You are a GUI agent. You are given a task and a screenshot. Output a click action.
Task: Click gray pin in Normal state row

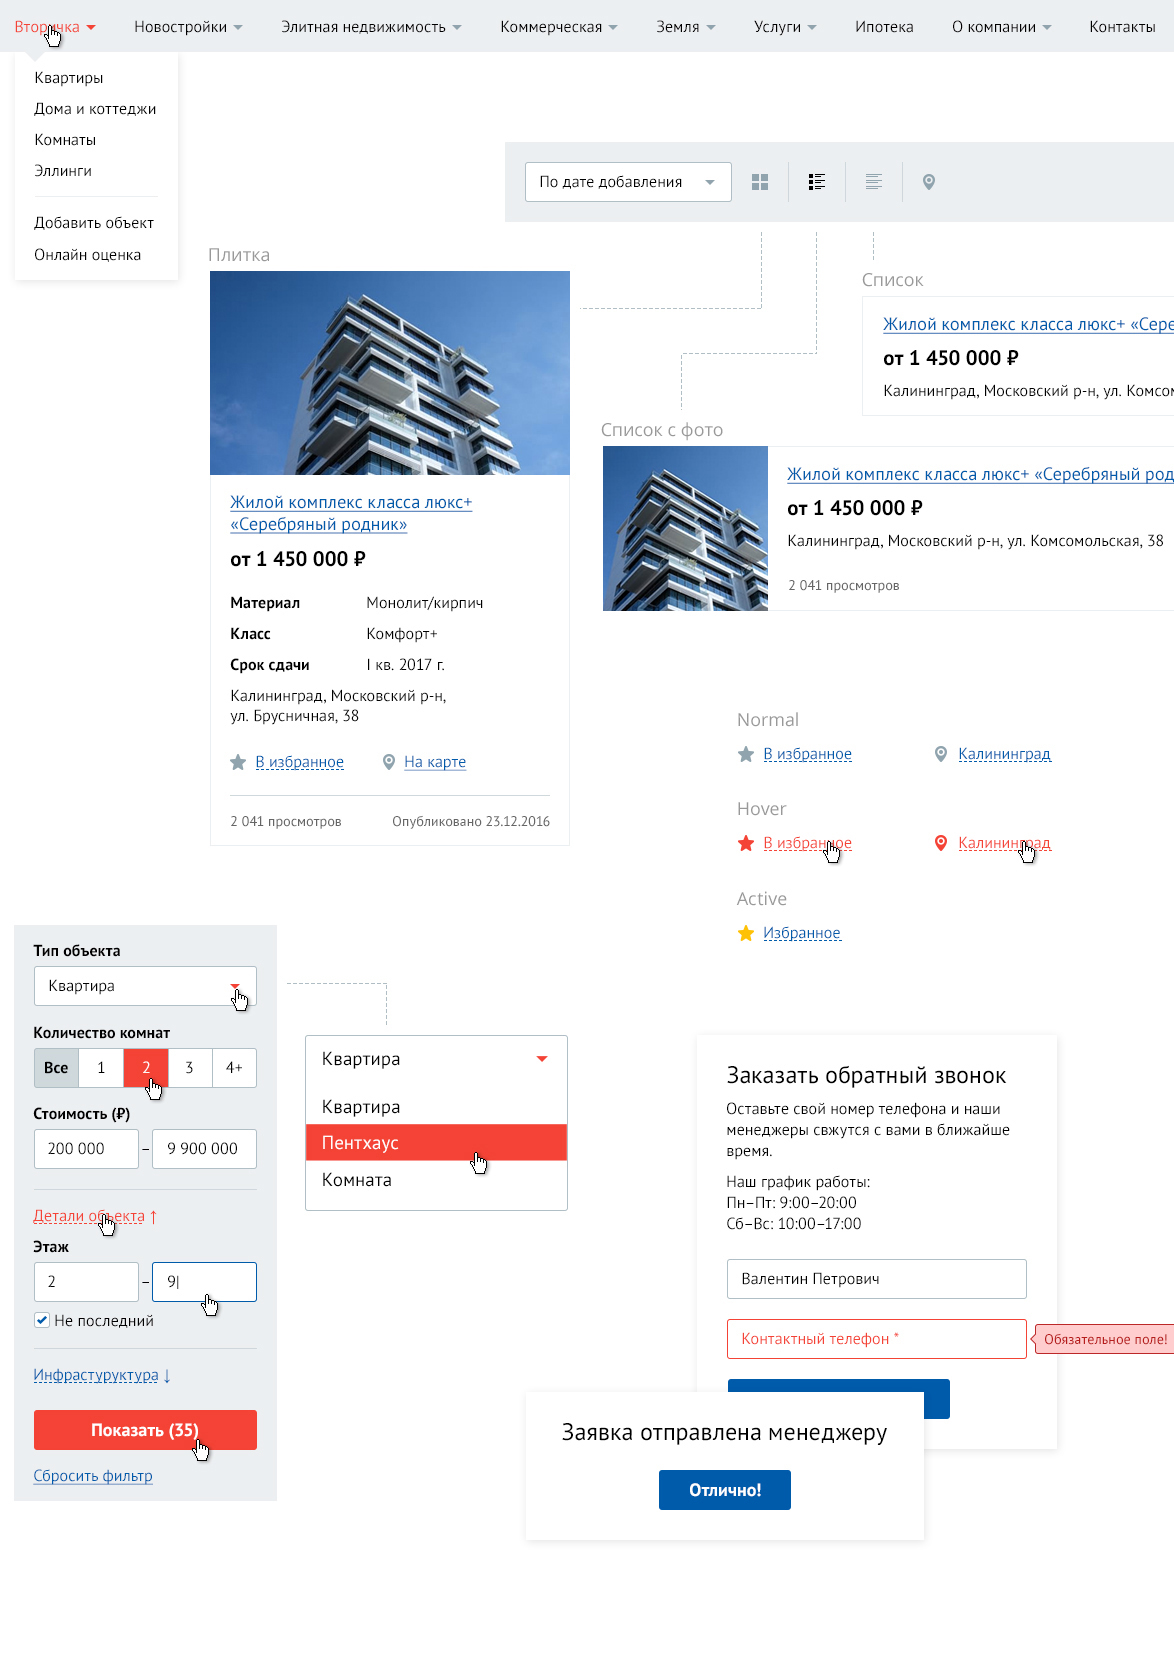coord(941,754)
